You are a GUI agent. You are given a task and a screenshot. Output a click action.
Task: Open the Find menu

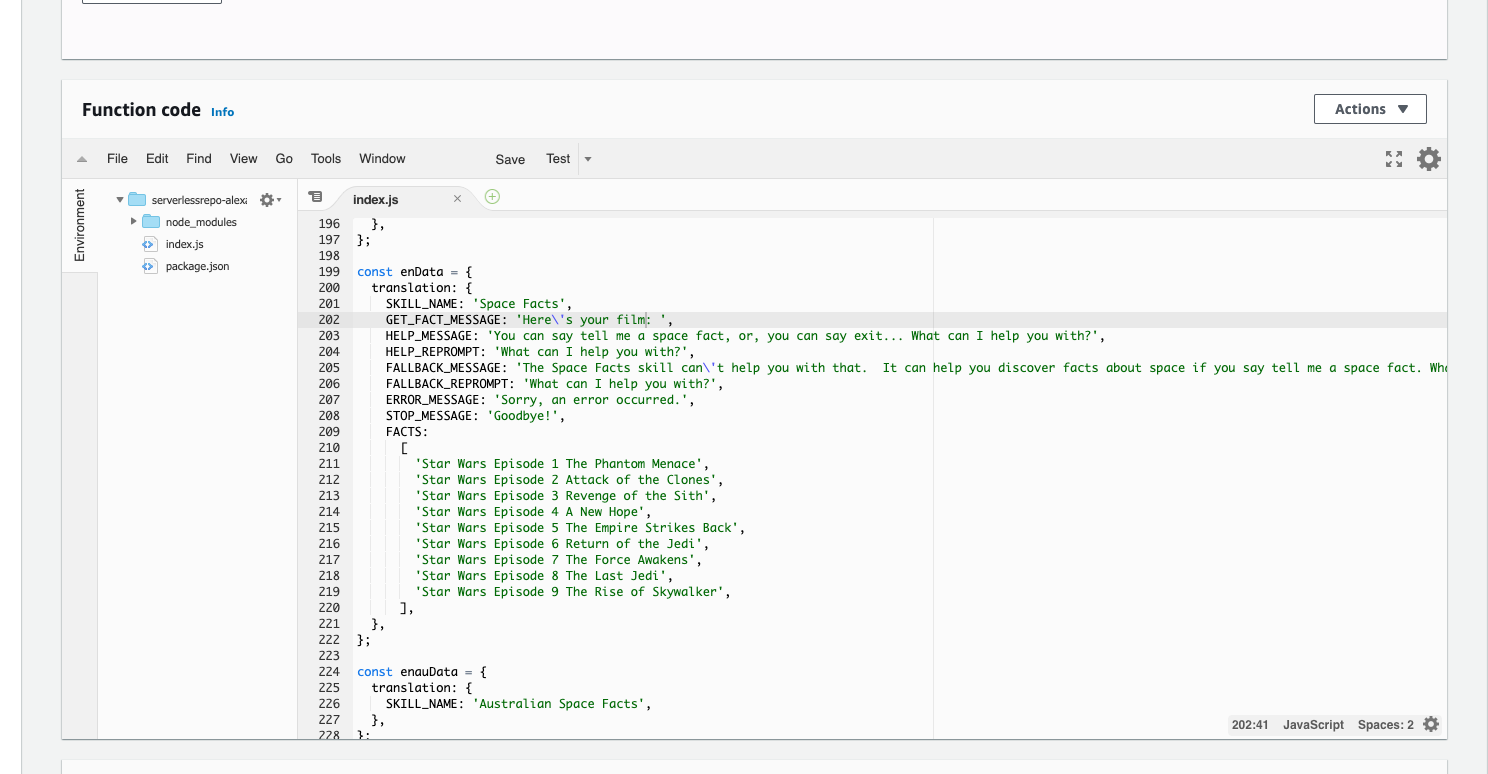199,158
